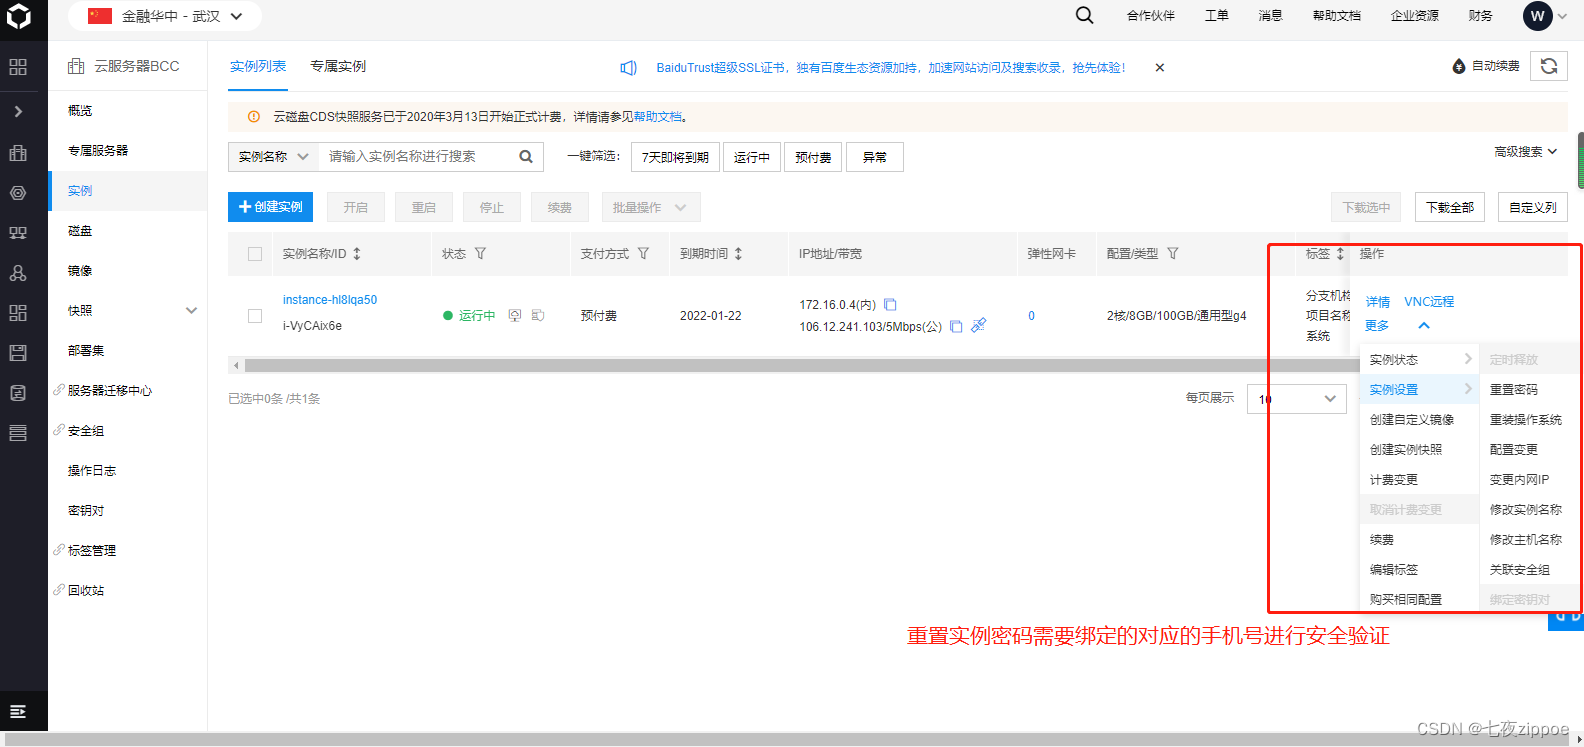Choose reset password from the submenu
The height and width of the screenshot is (747, 1584).
coord(1514,390)
